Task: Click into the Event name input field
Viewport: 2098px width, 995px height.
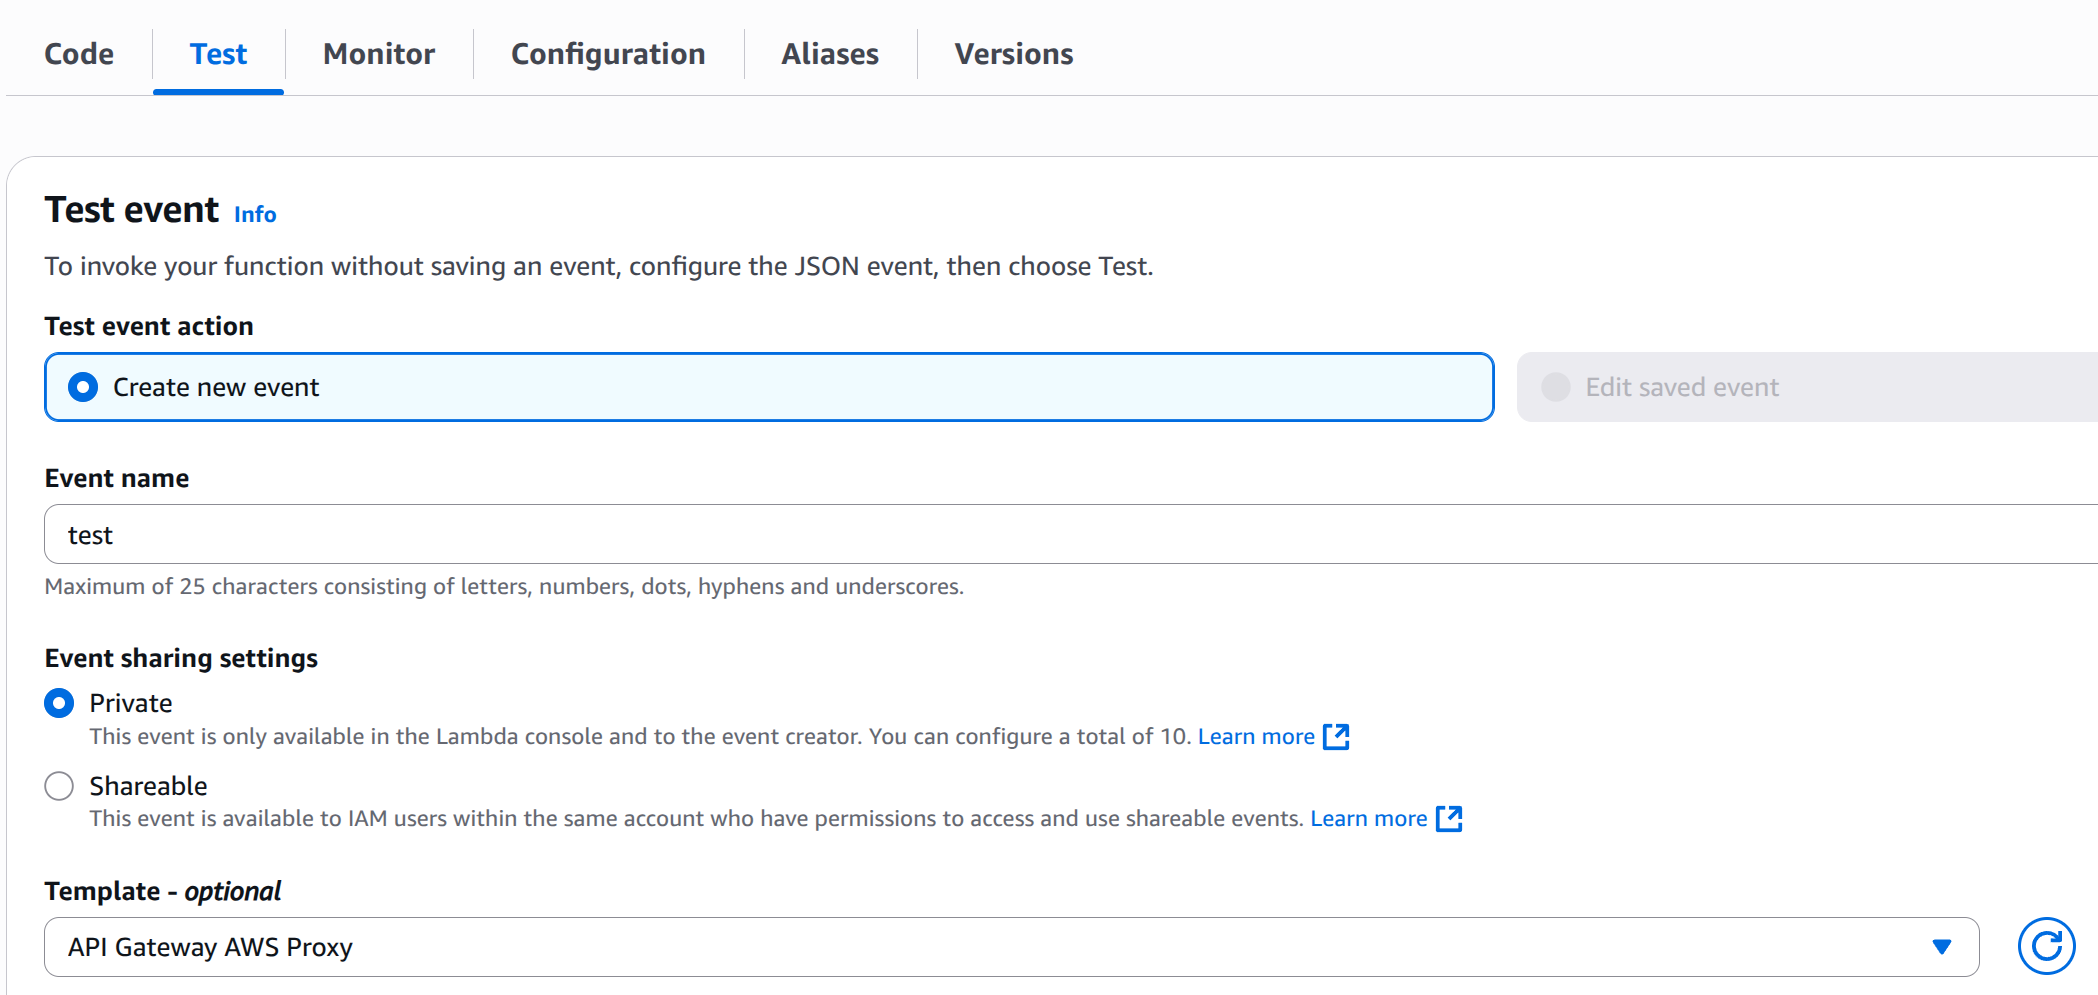Action: pyautogui.click(x=1071, y=535)
